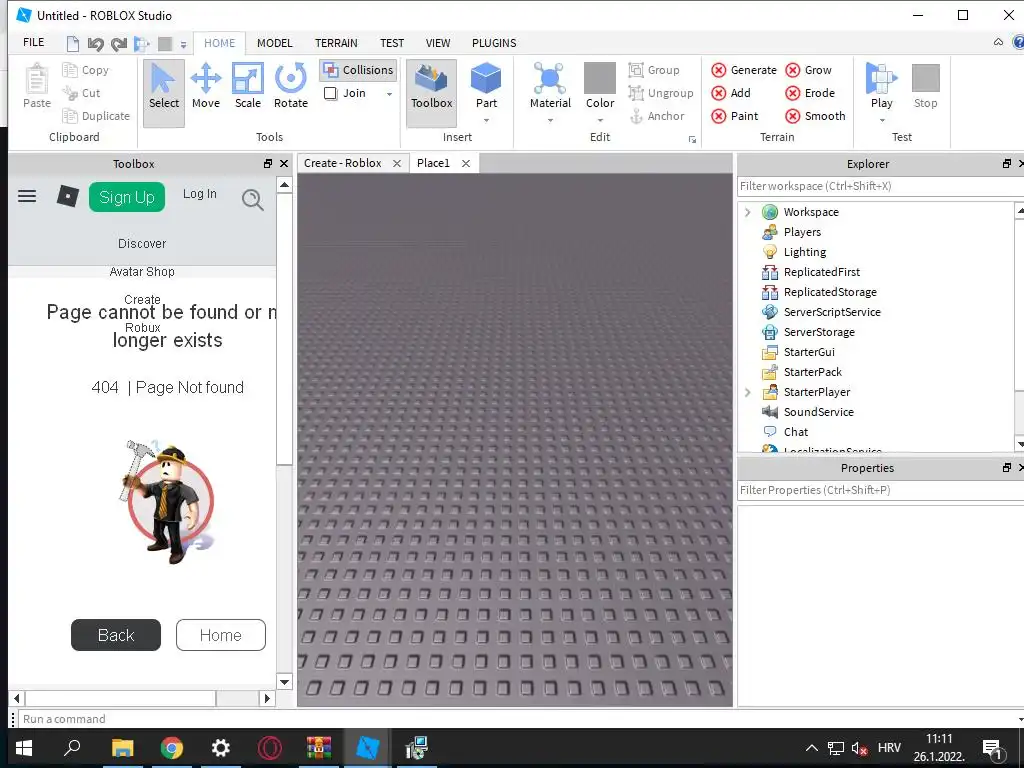The width and height of the screenshot is (1024, 768).
Task: Click the Log In link
Action: (x=199, y=194)
